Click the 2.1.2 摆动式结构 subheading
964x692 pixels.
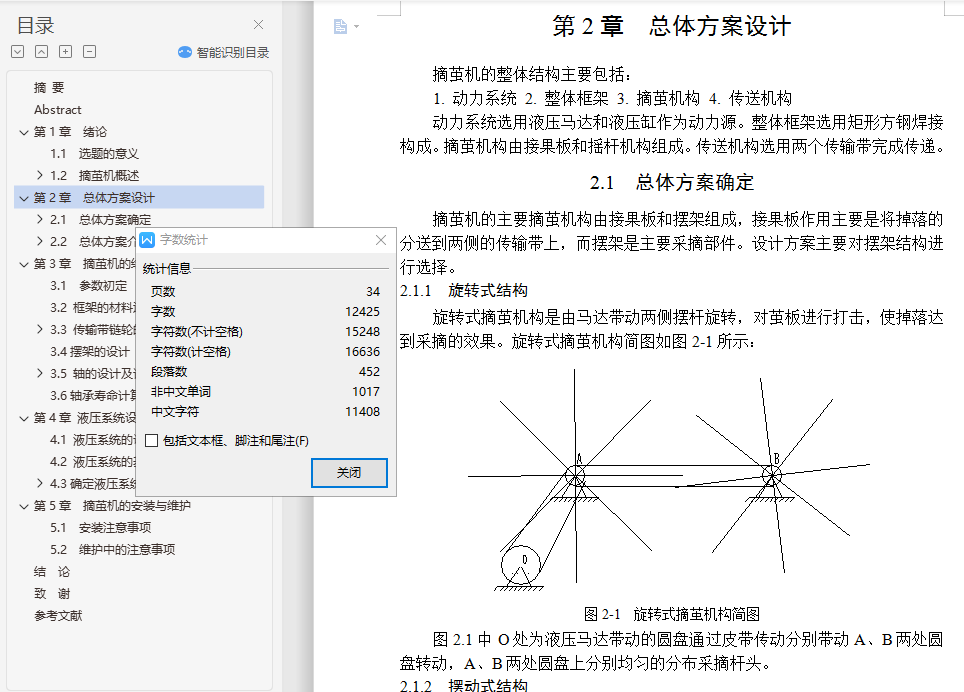[x=464, y=685]
